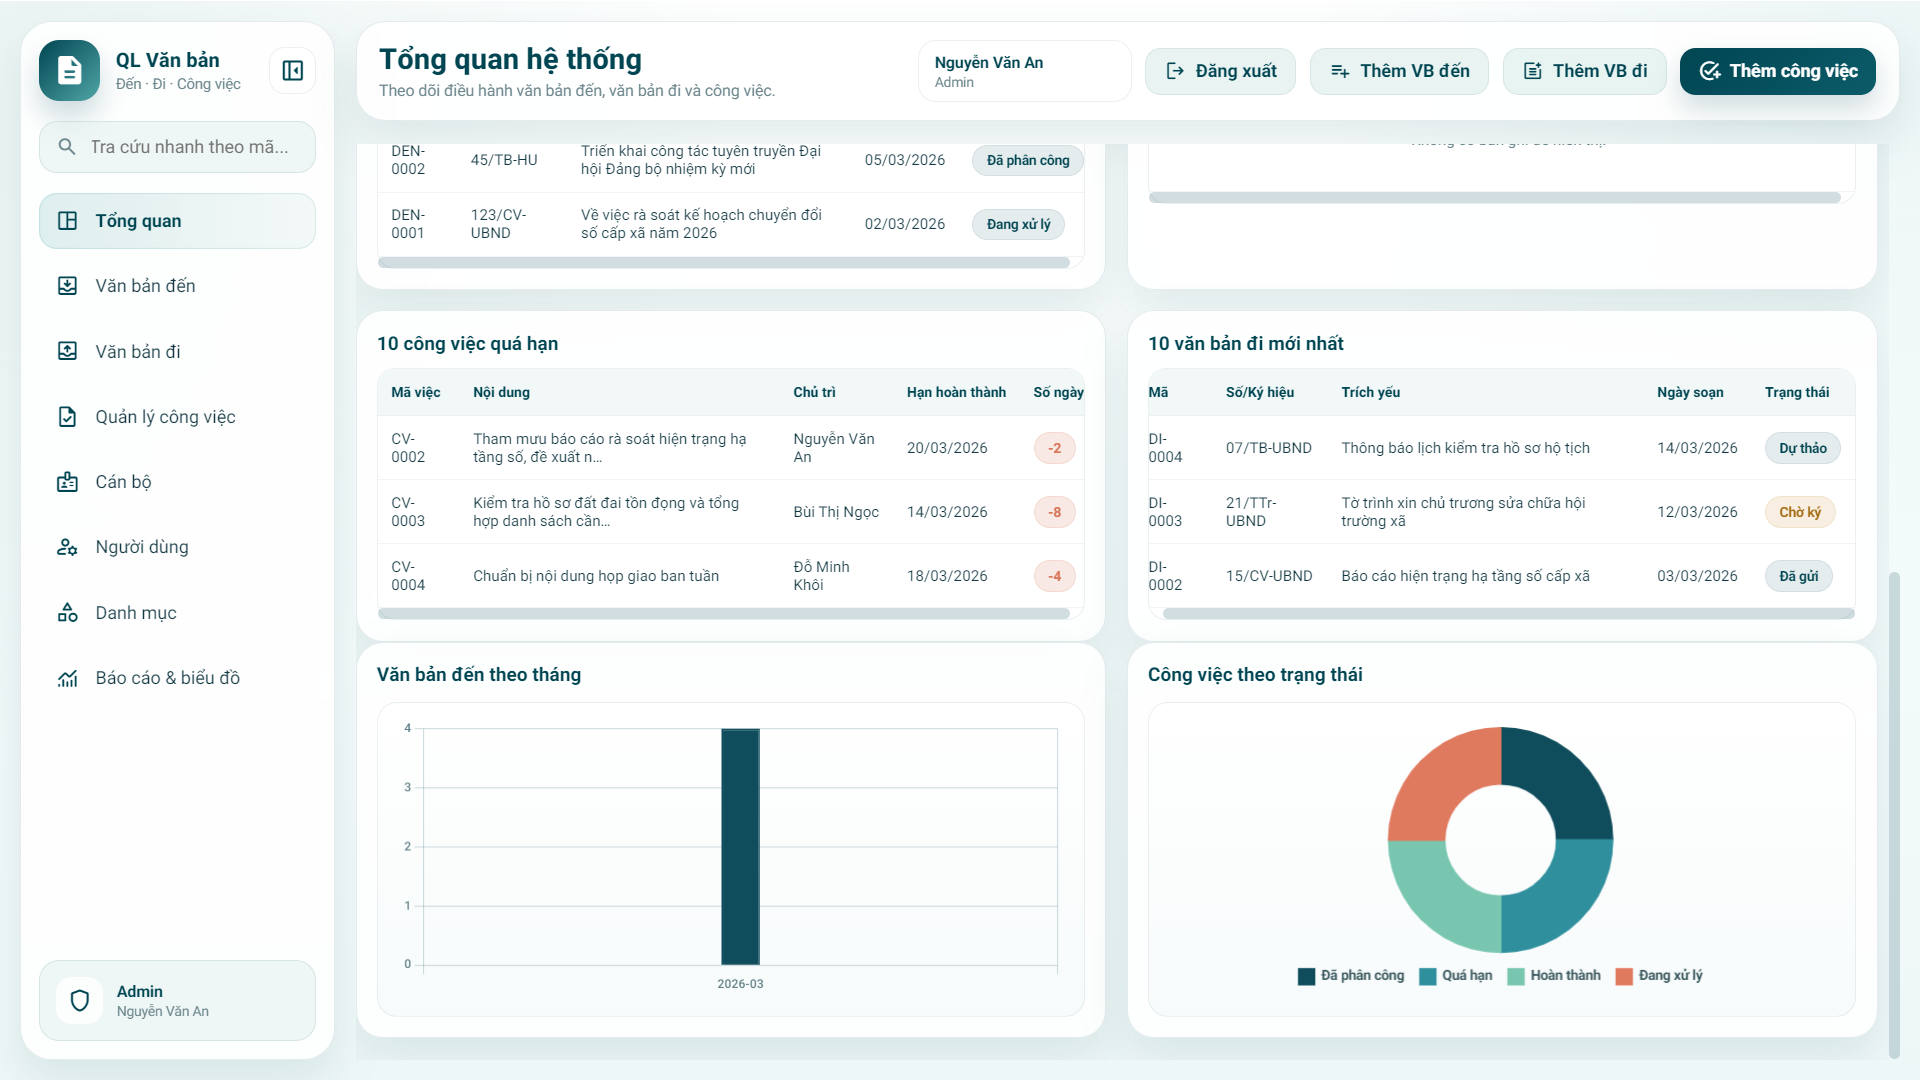
Task: Click the orange Đang xử lý legend swatch
Action: pos(1624,977)
